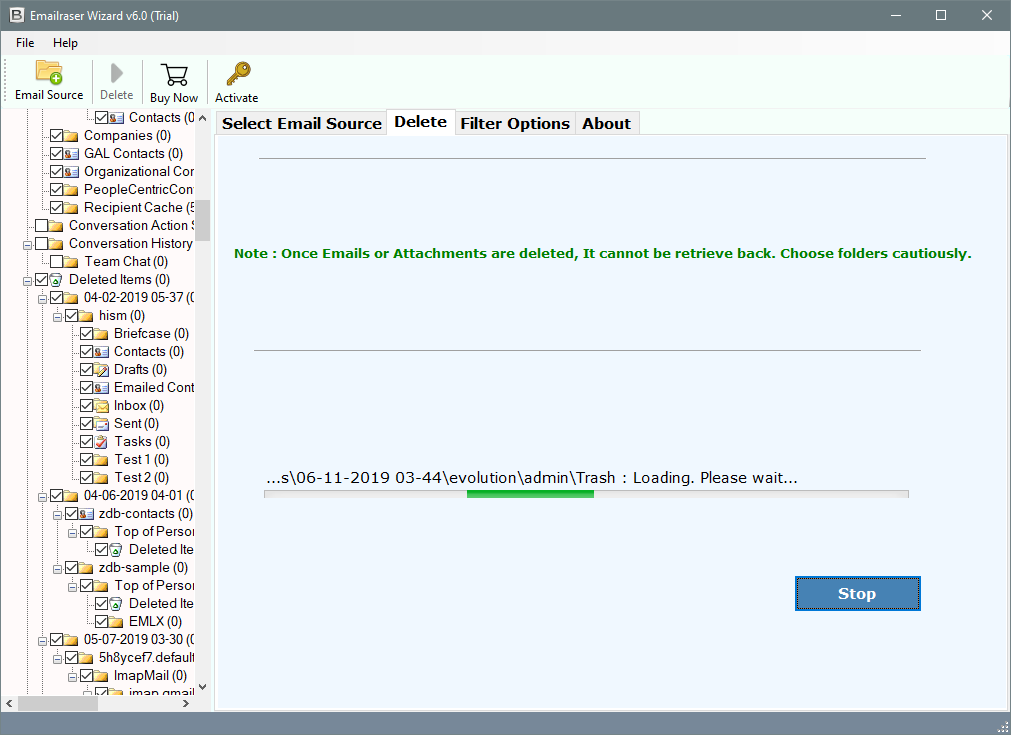Image resolution: width=1011 pixels, height=735 pixels.
Task: Uncheck the Deleted Items checkbox
Action: (41, 280)
